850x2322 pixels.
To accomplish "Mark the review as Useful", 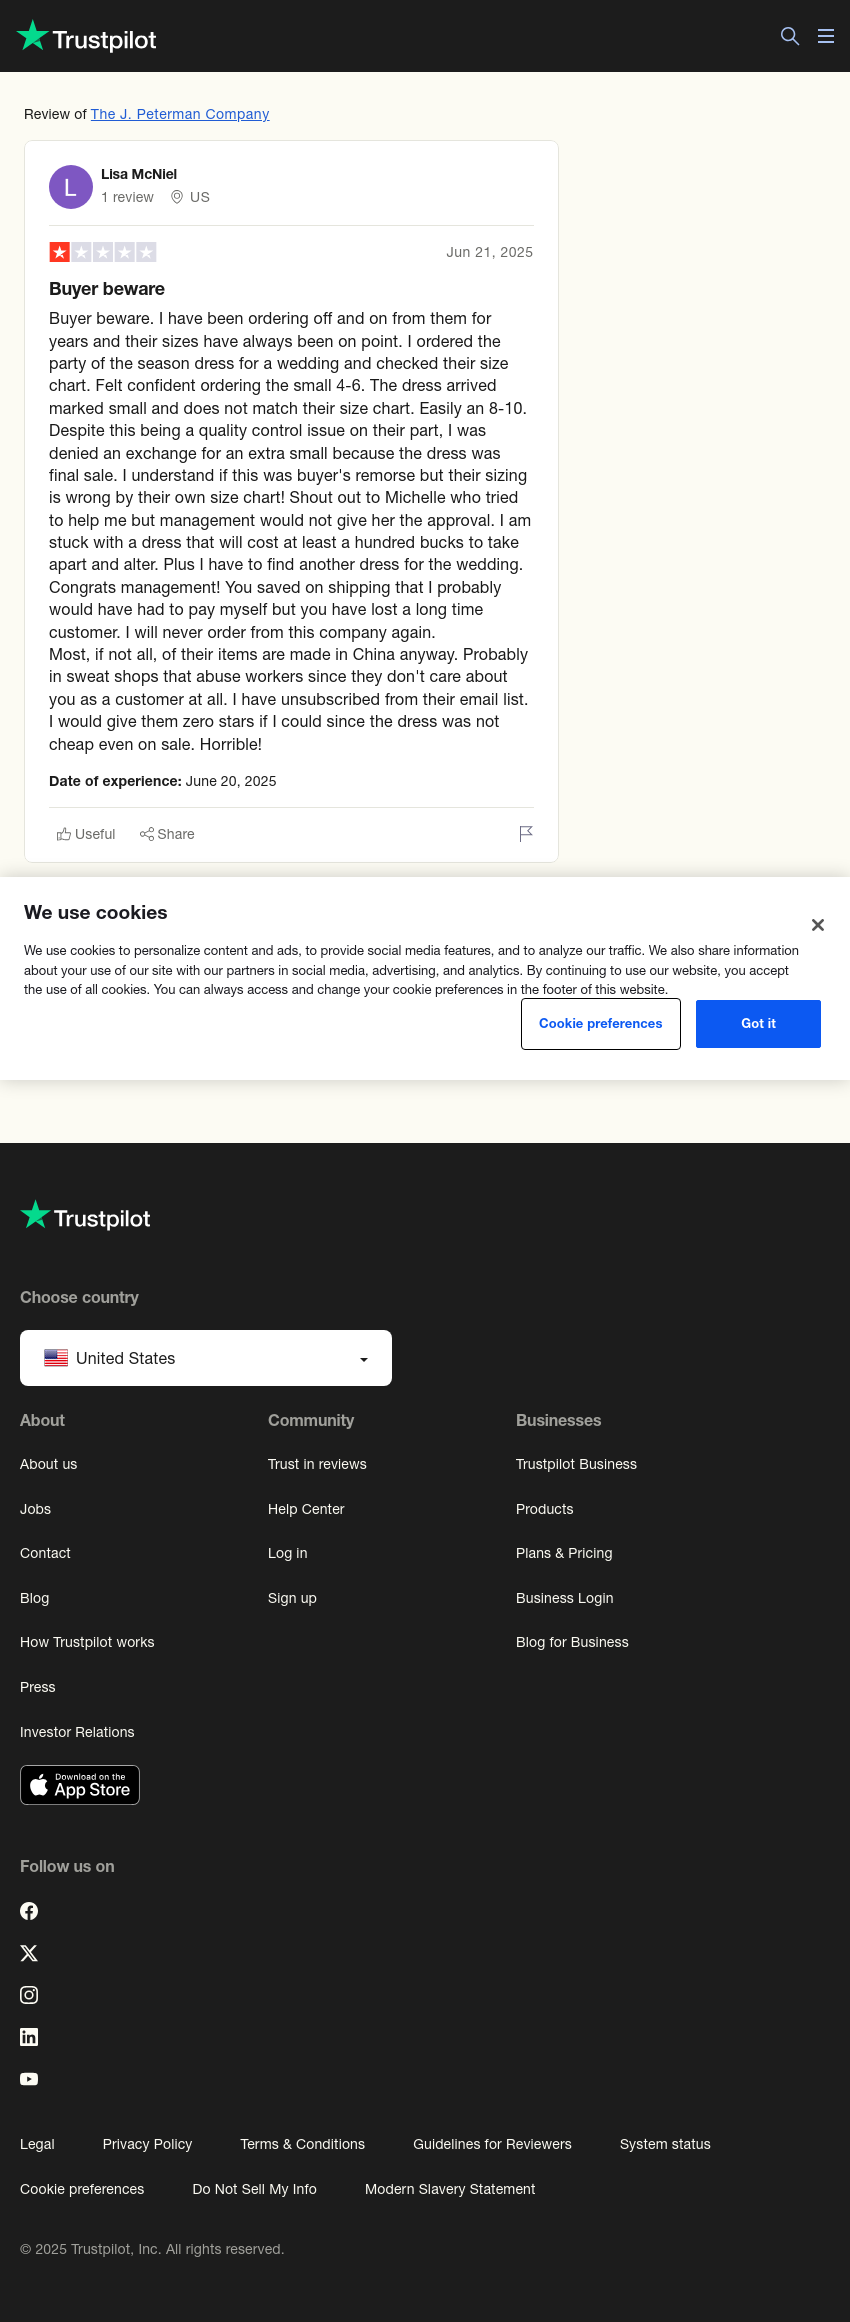I will tap(86, 834).
